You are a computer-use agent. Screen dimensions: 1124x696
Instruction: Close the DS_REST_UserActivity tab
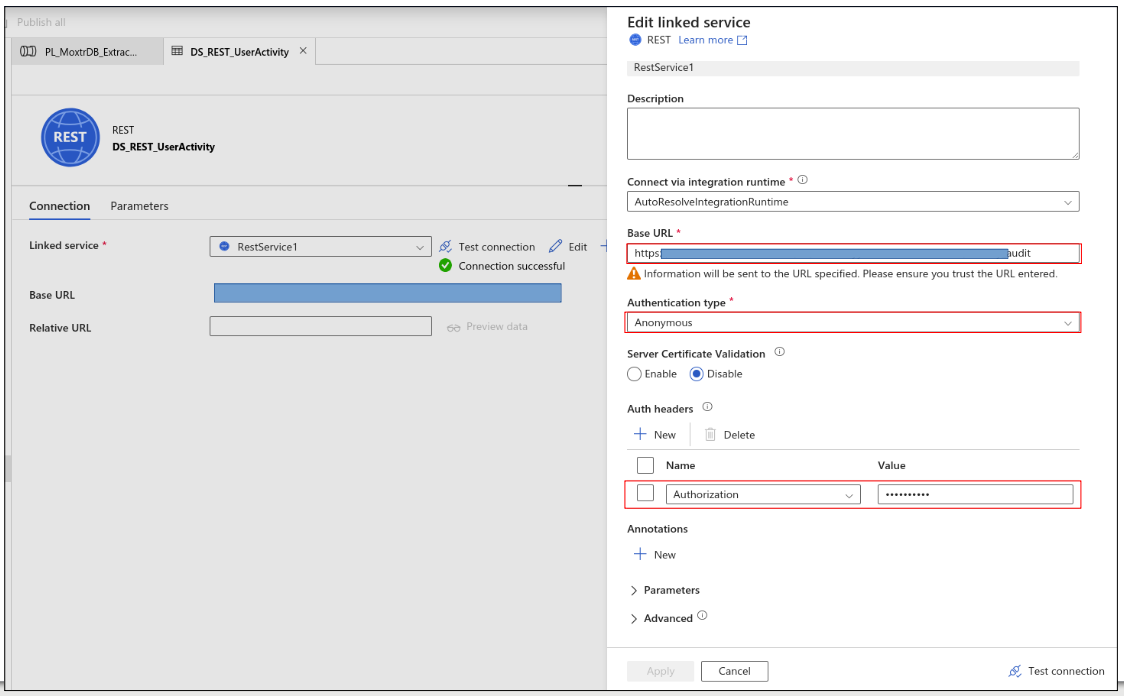pyautogui.click(x=303, y=51)
